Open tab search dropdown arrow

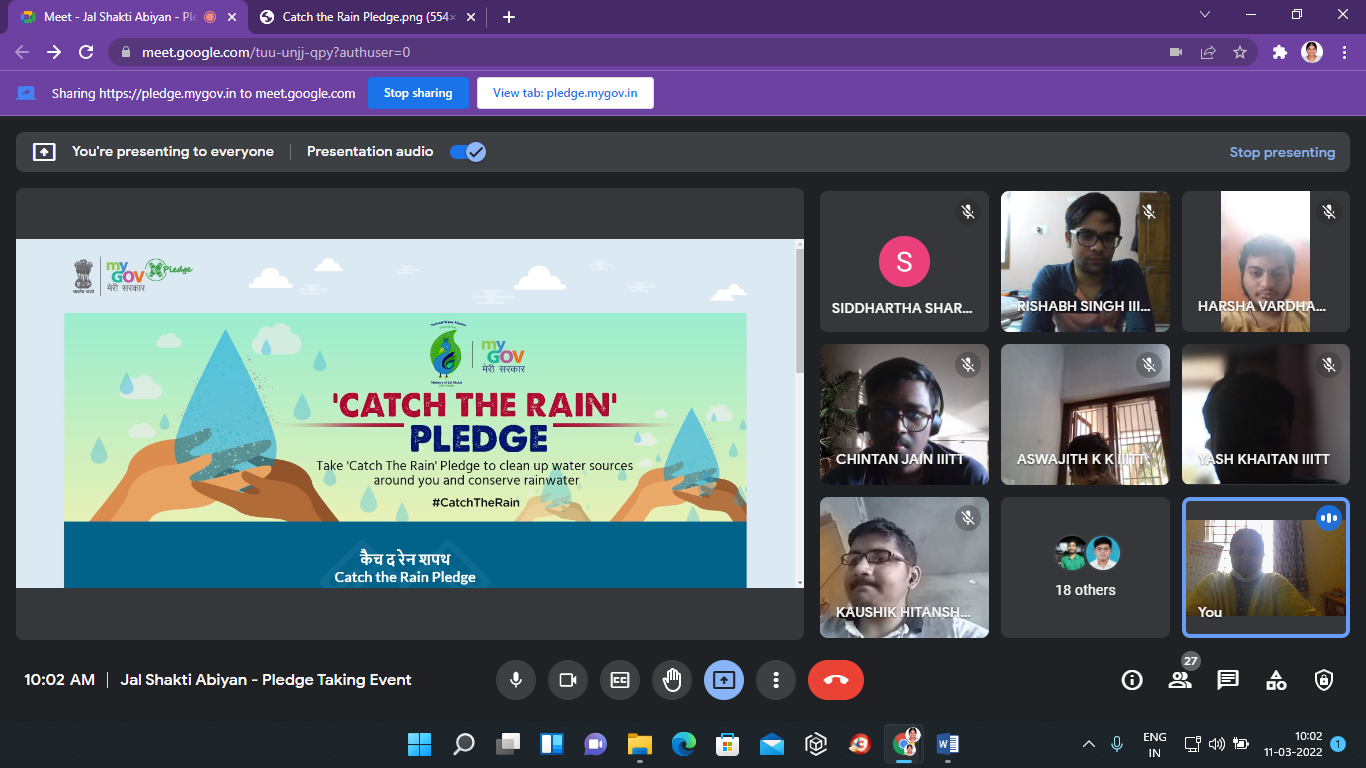(1205, 15)
